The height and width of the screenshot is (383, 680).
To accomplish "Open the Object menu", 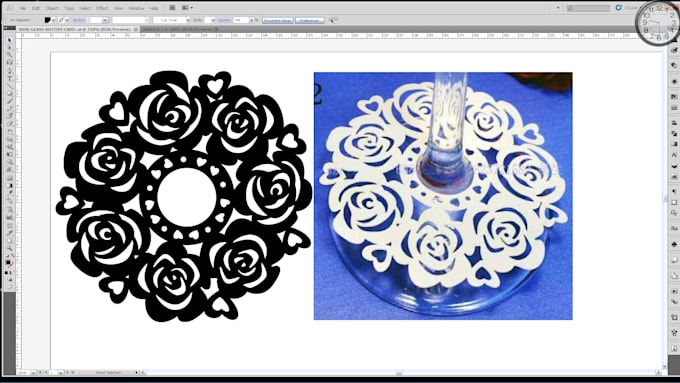I will tap(52, 8).
